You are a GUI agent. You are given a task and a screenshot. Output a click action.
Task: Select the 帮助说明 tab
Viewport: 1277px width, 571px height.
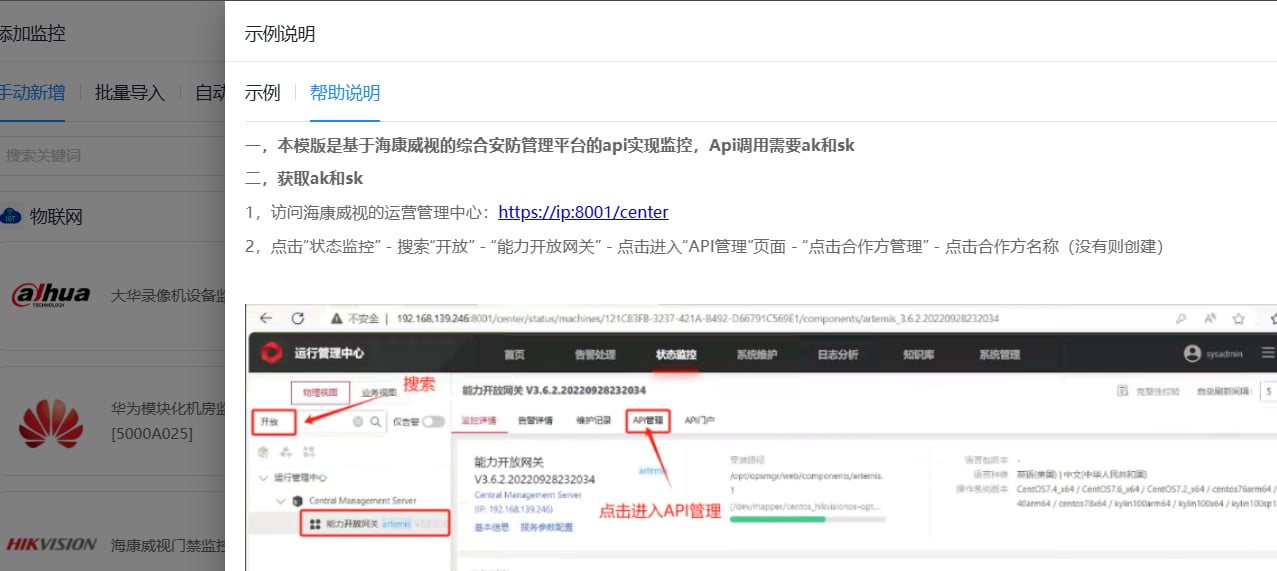click(345, 93)
